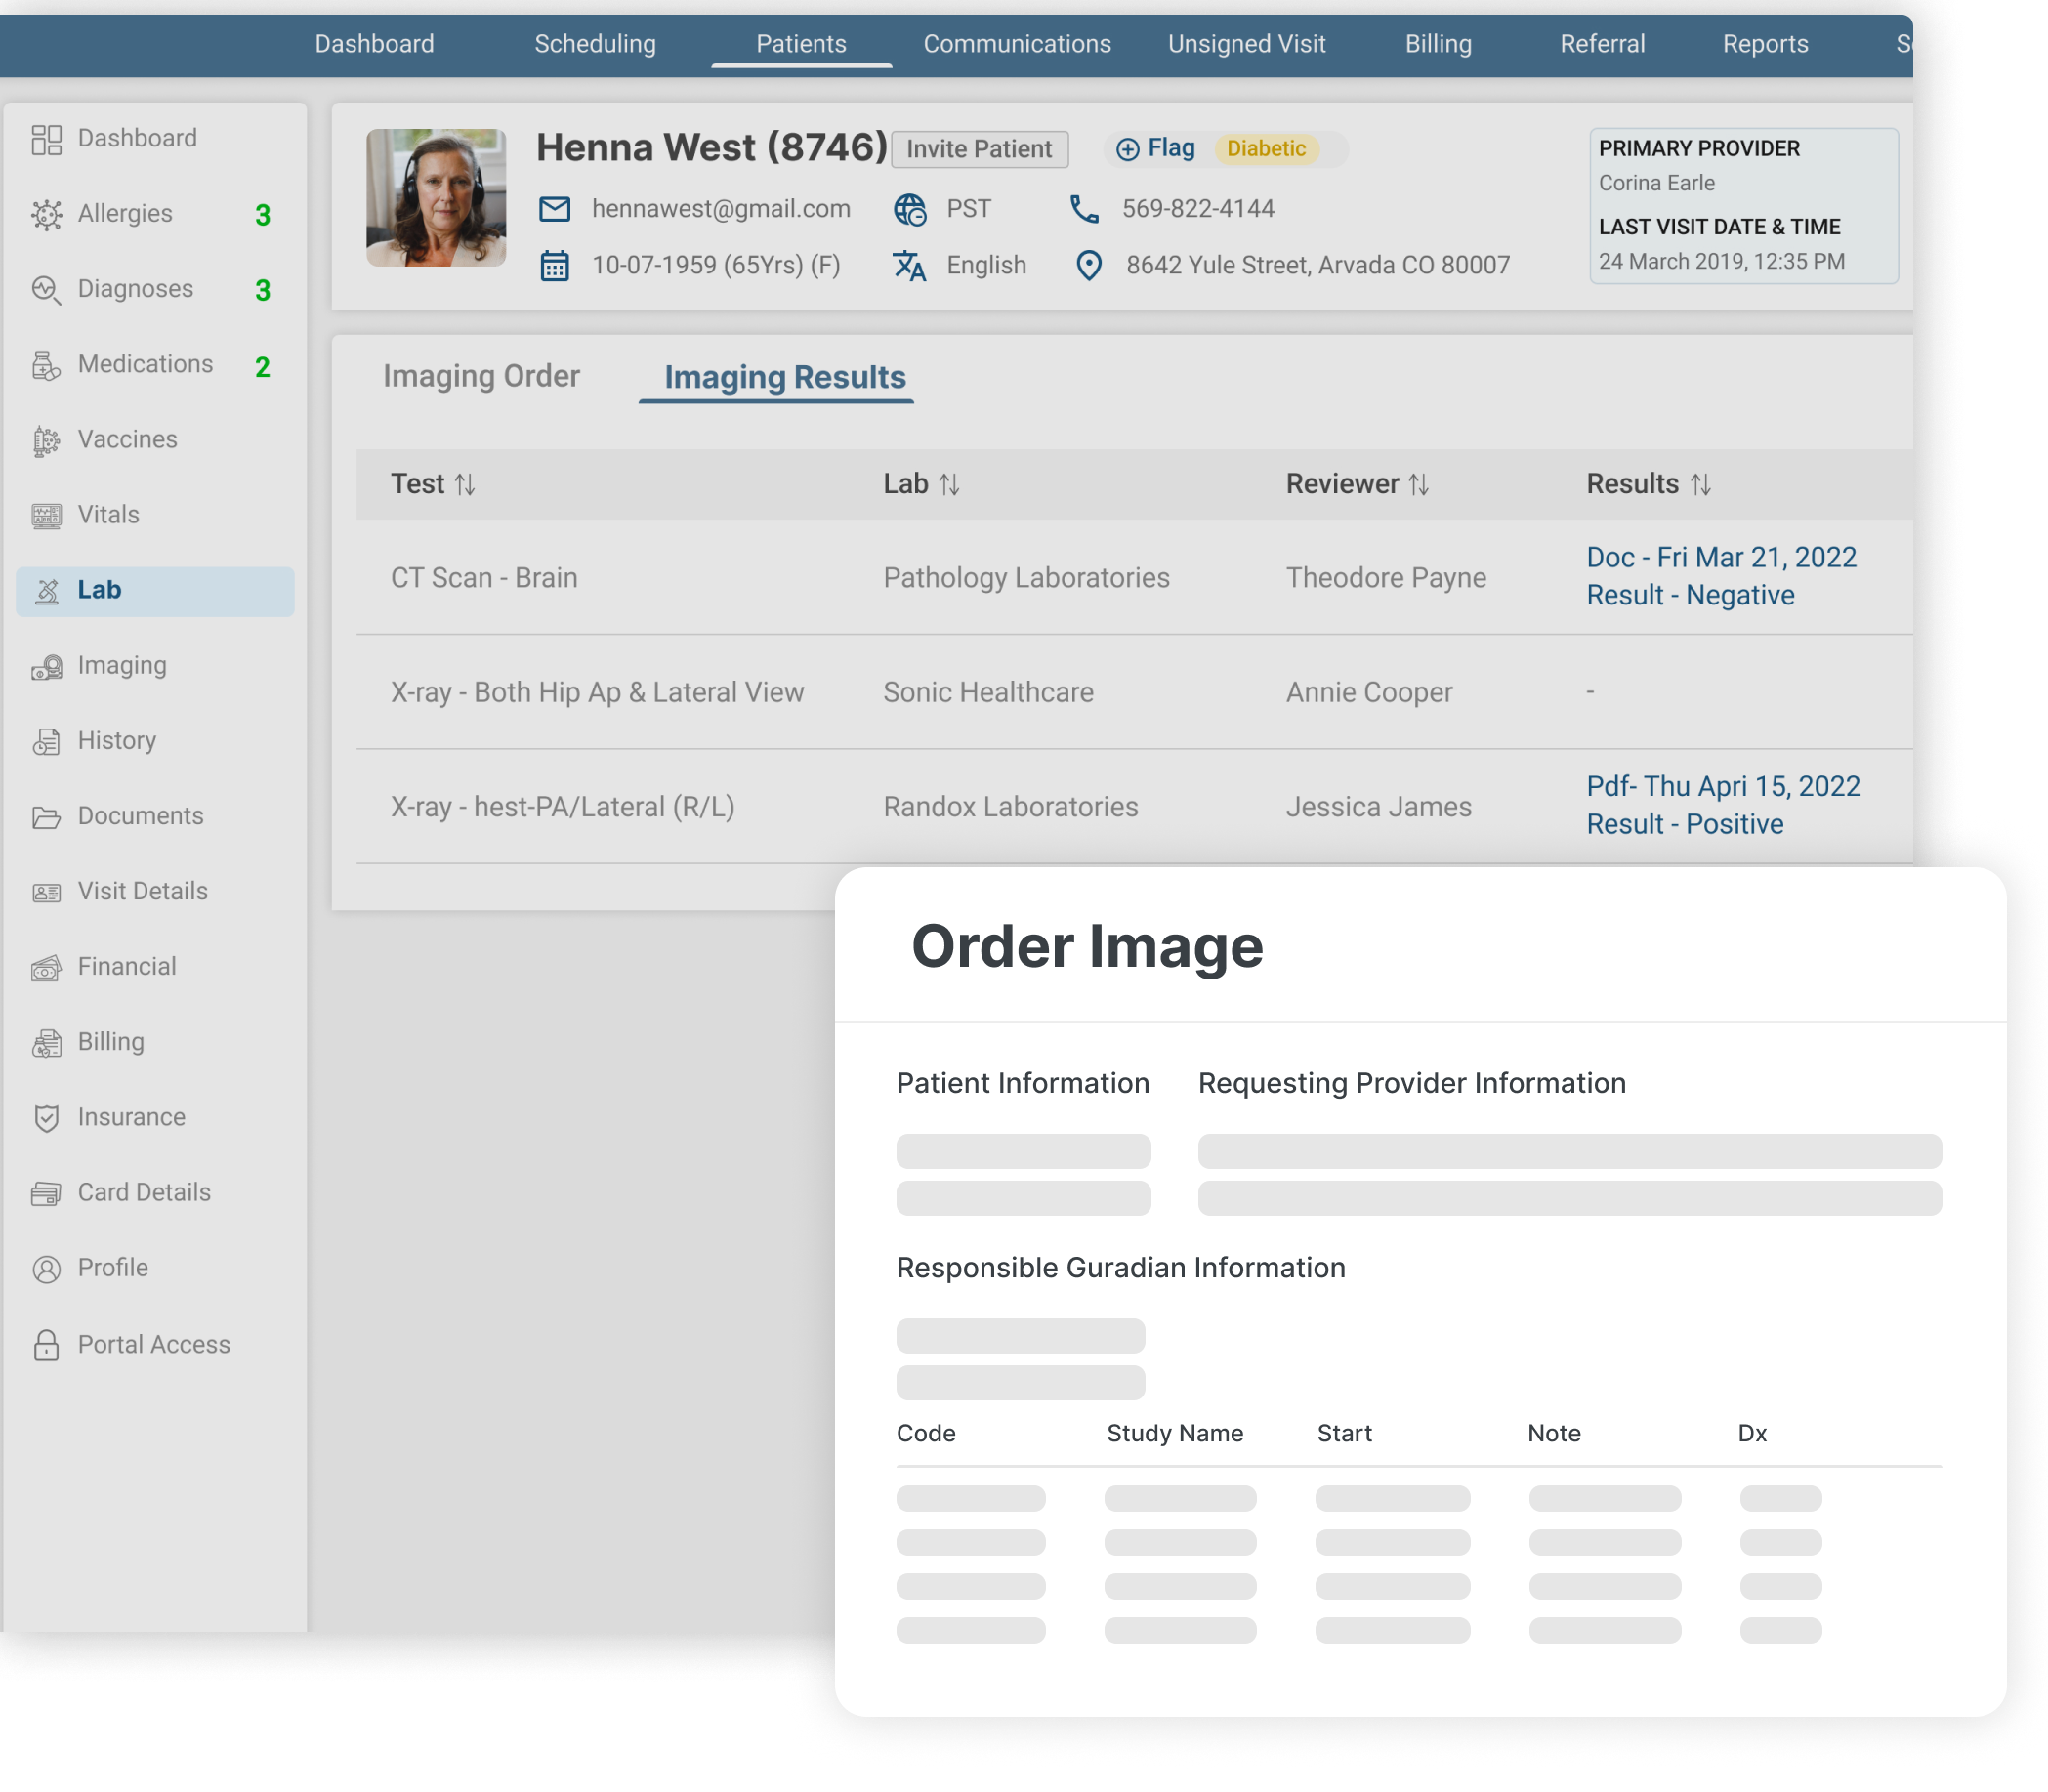Screen dimensions: 2048x1792
Task: Click the Imaging sidebar icon
Action: pyautogui.click(x=46, y=667)
